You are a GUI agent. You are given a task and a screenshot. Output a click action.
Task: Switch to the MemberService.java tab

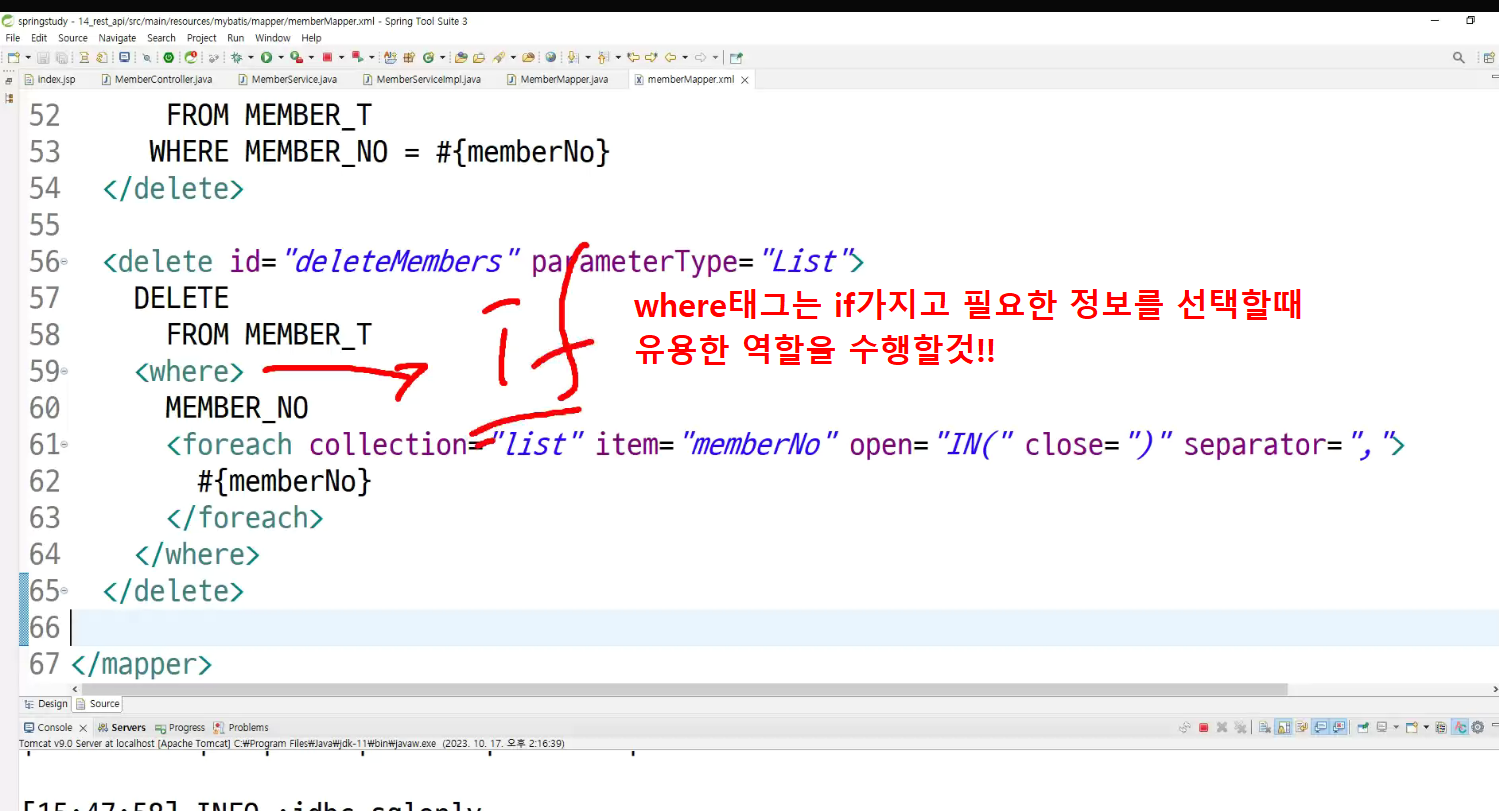coord(287,79)
